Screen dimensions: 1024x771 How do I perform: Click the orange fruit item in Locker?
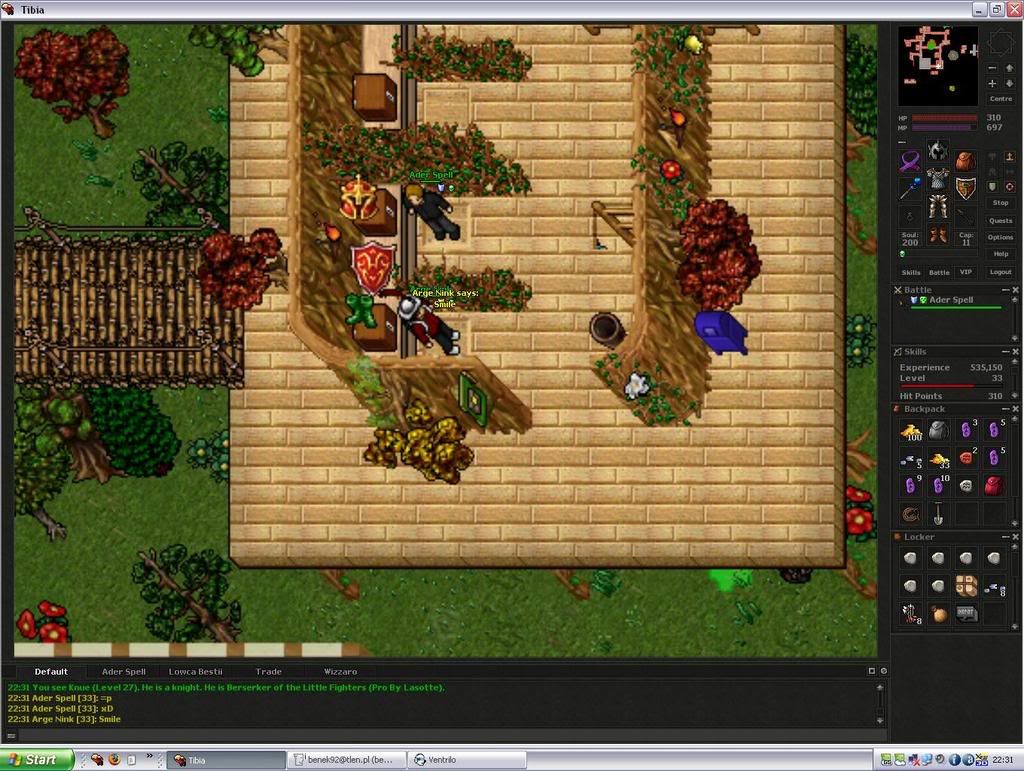point(938,614)
